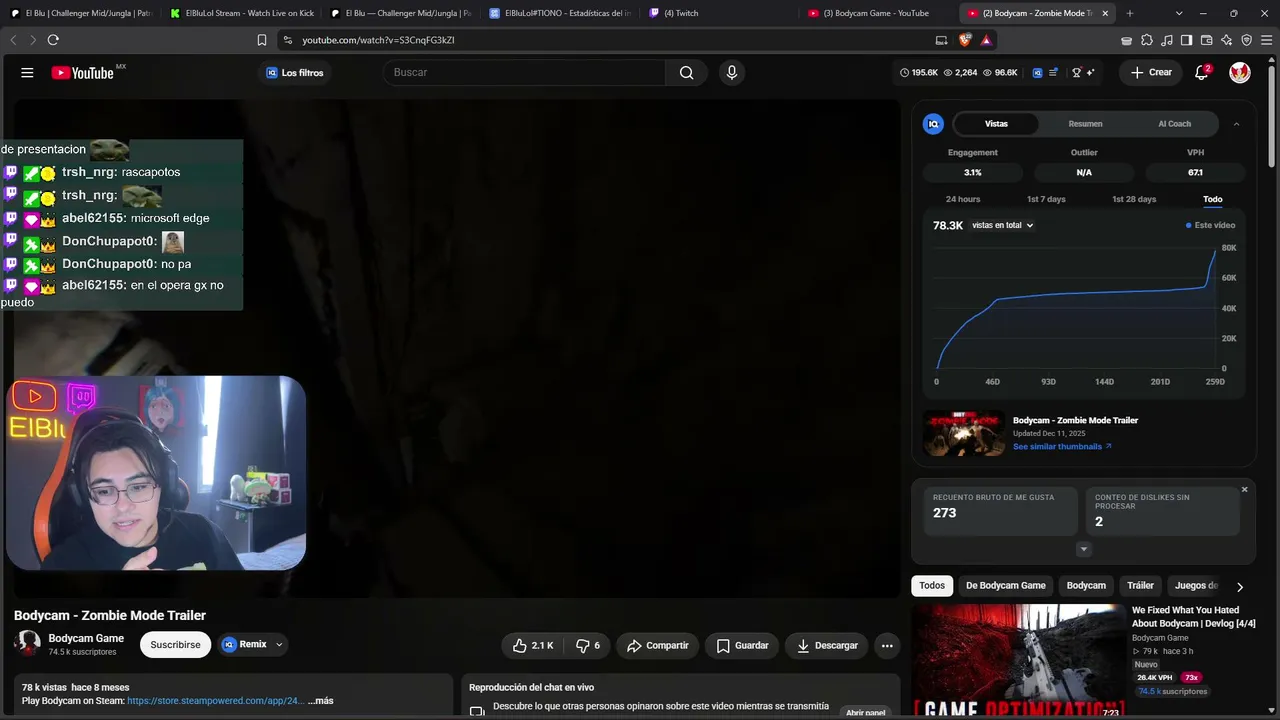1280x720 pixels.
Task: Show the browser sidebar panel
Action: tap(1186, 40)
